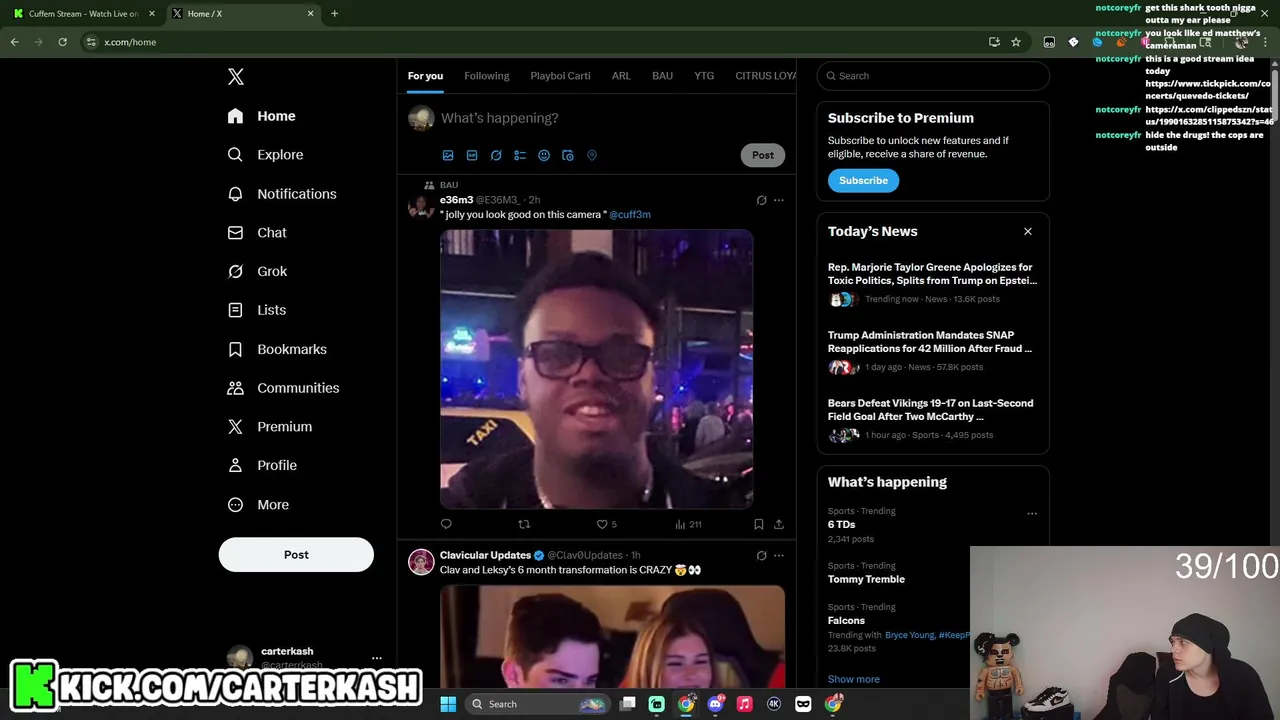Open Grok in sidebar
The height and width of the screenshot is (720, 1280).
point(257,271)
